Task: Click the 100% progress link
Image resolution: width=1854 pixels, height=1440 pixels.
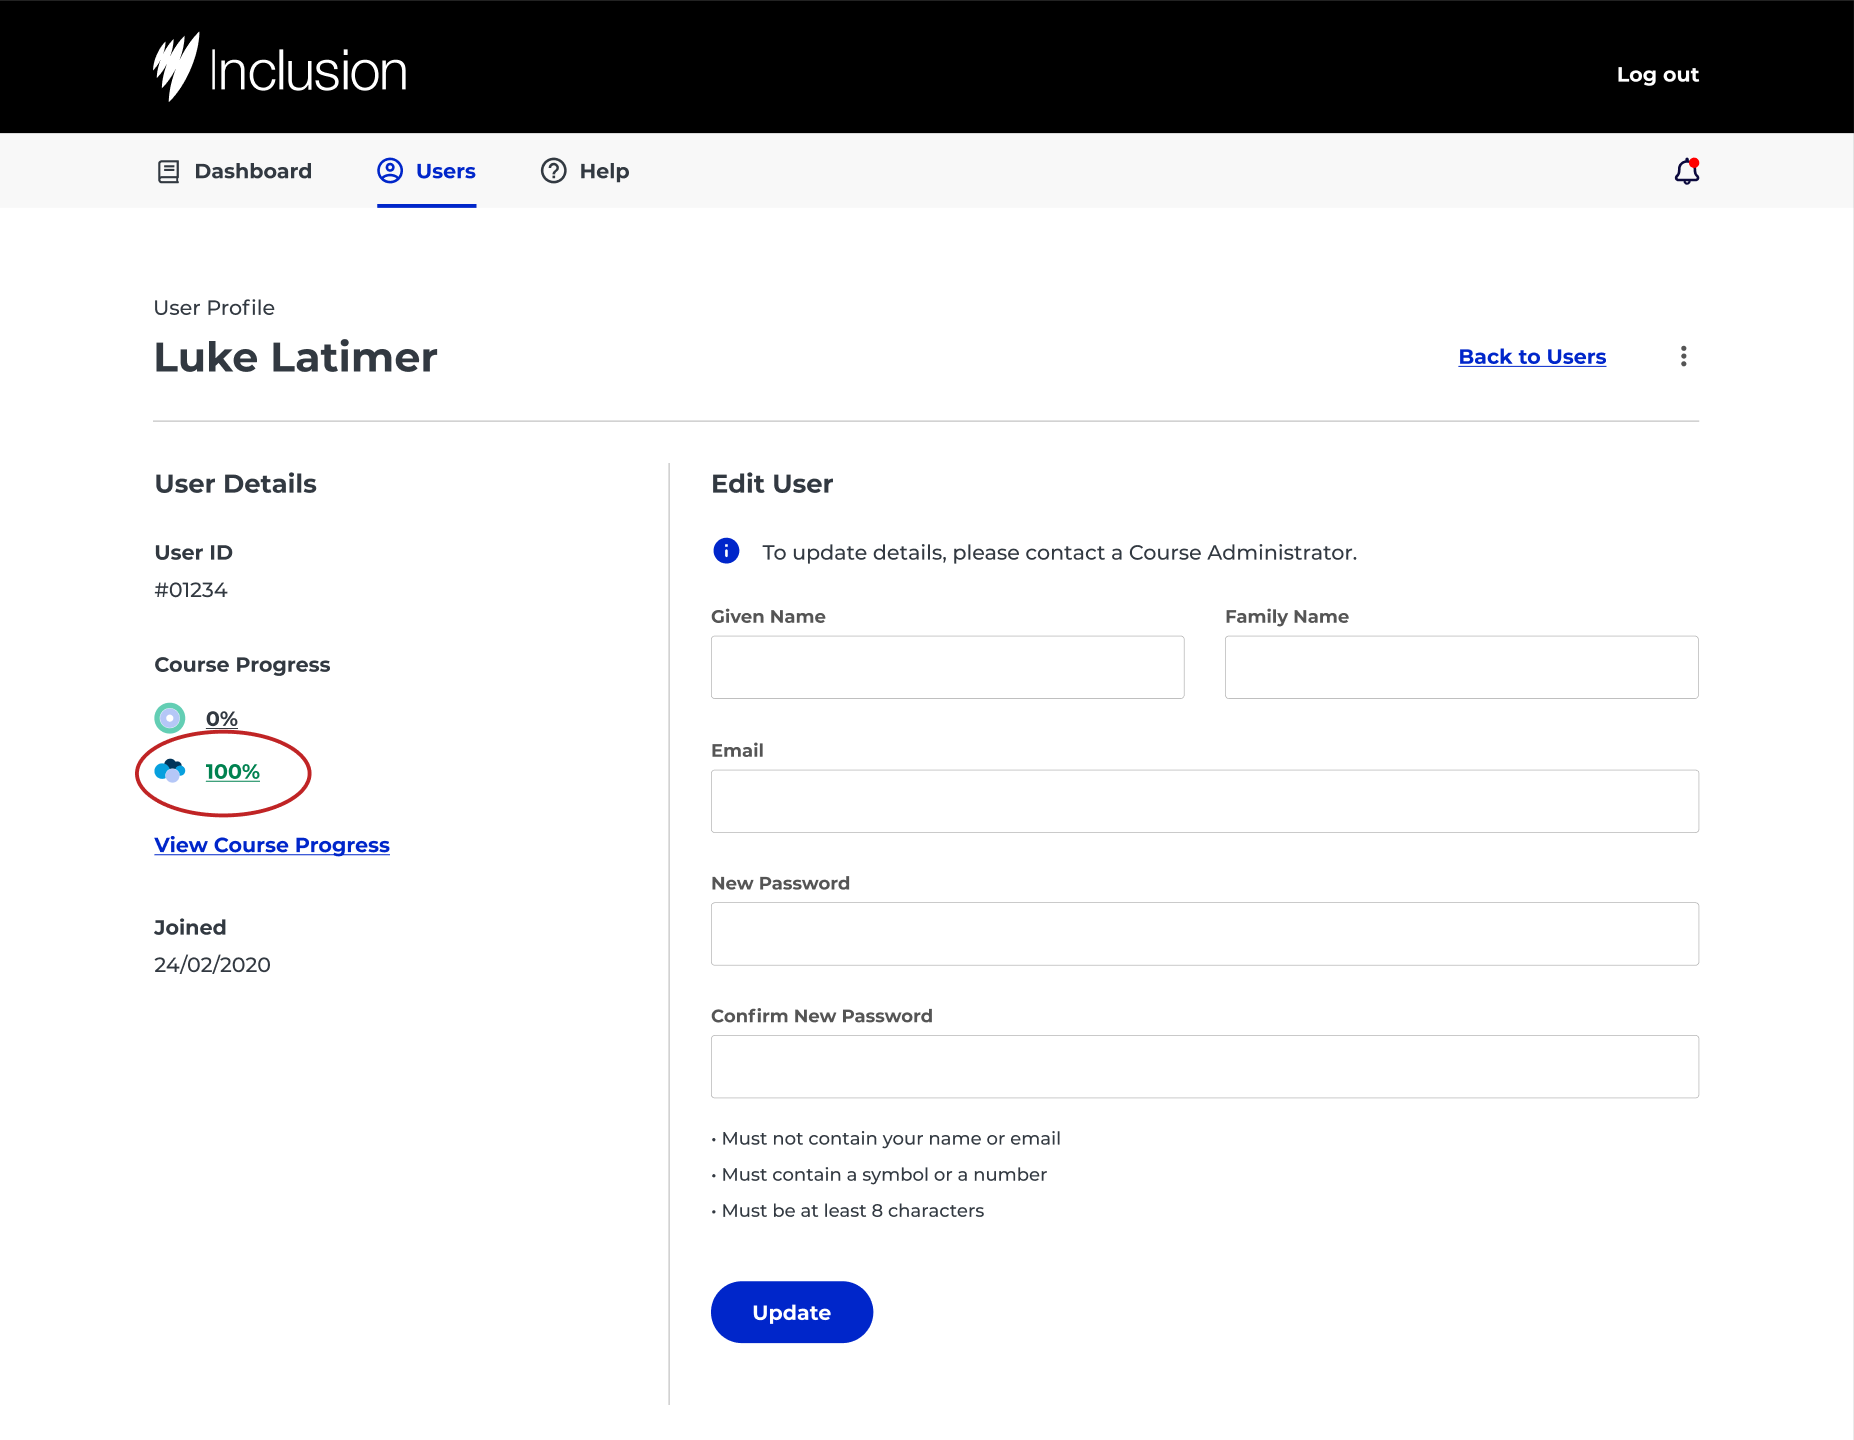Action: pos(231,771)
